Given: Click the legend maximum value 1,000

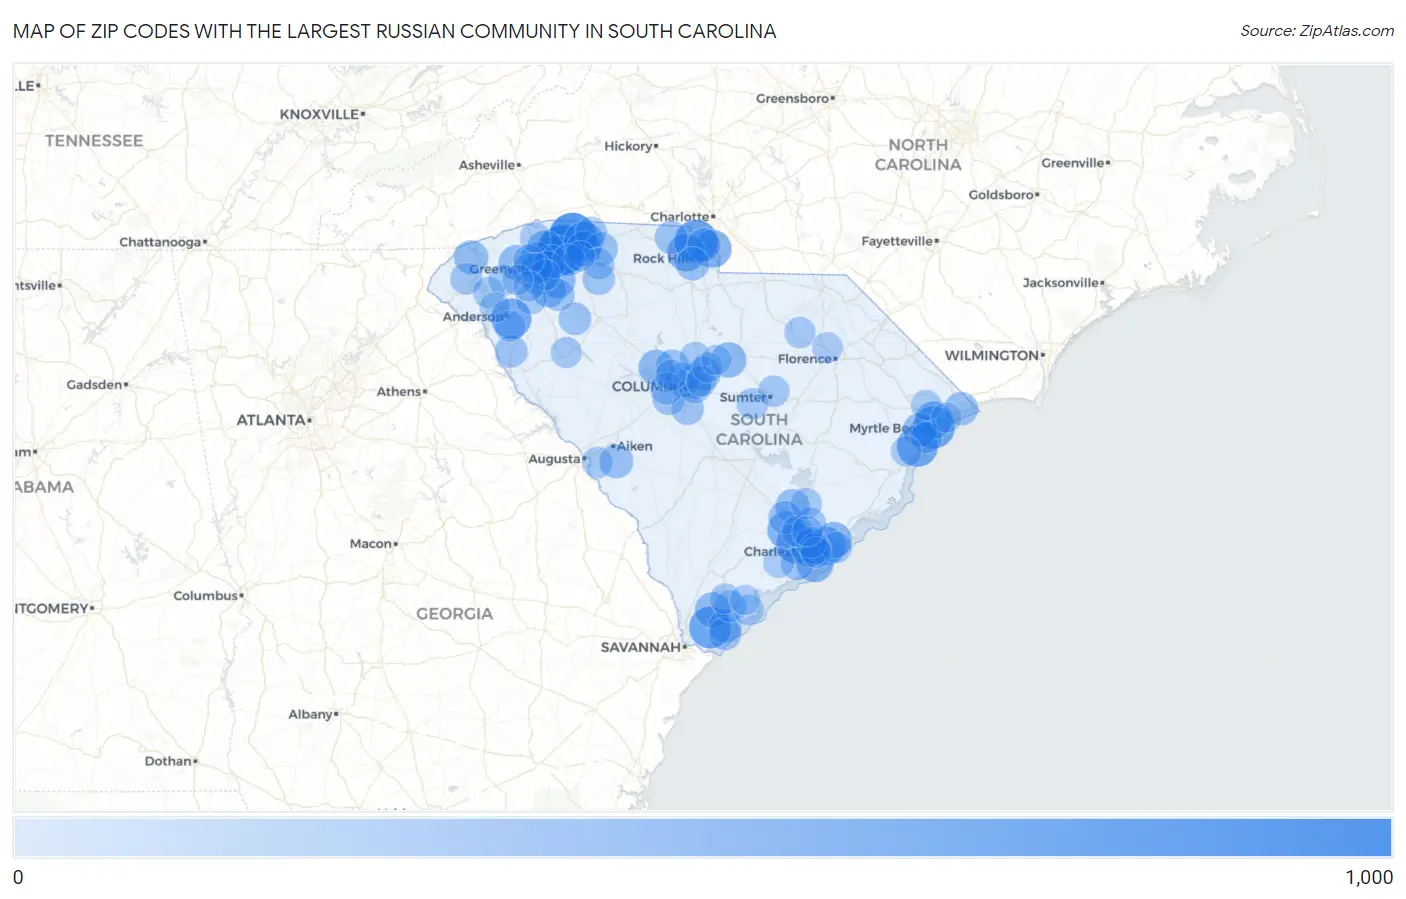Looking at the screenshot, I should [1369, 877].
